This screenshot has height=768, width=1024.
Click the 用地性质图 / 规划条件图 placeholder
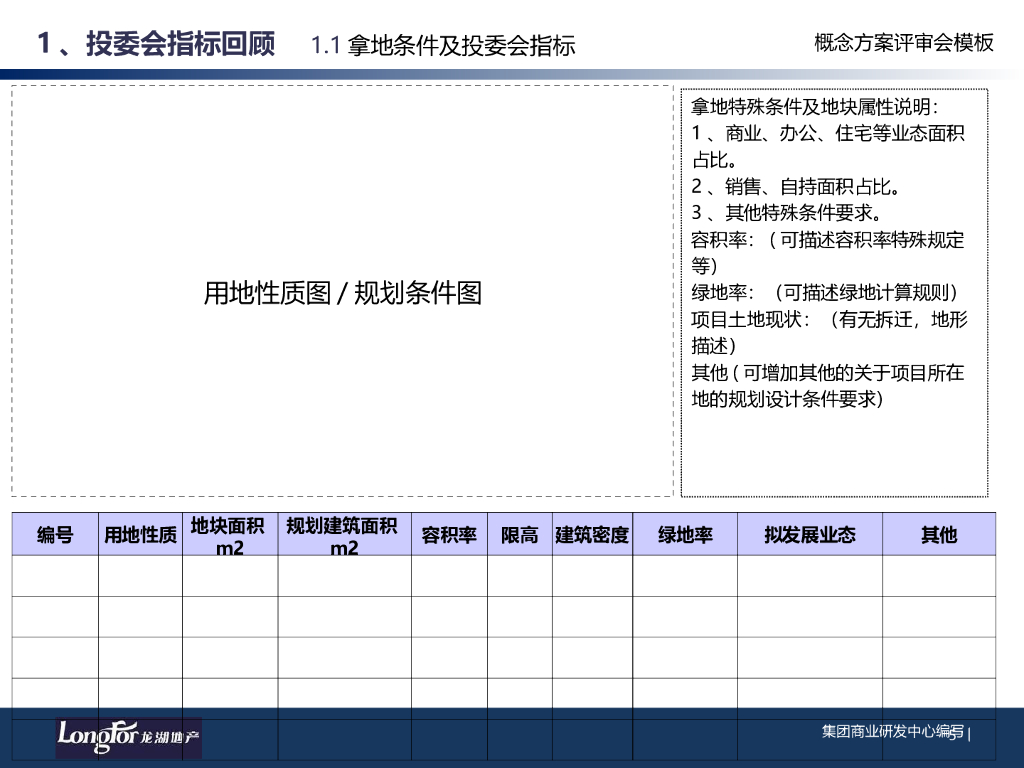tap(342, 293)
